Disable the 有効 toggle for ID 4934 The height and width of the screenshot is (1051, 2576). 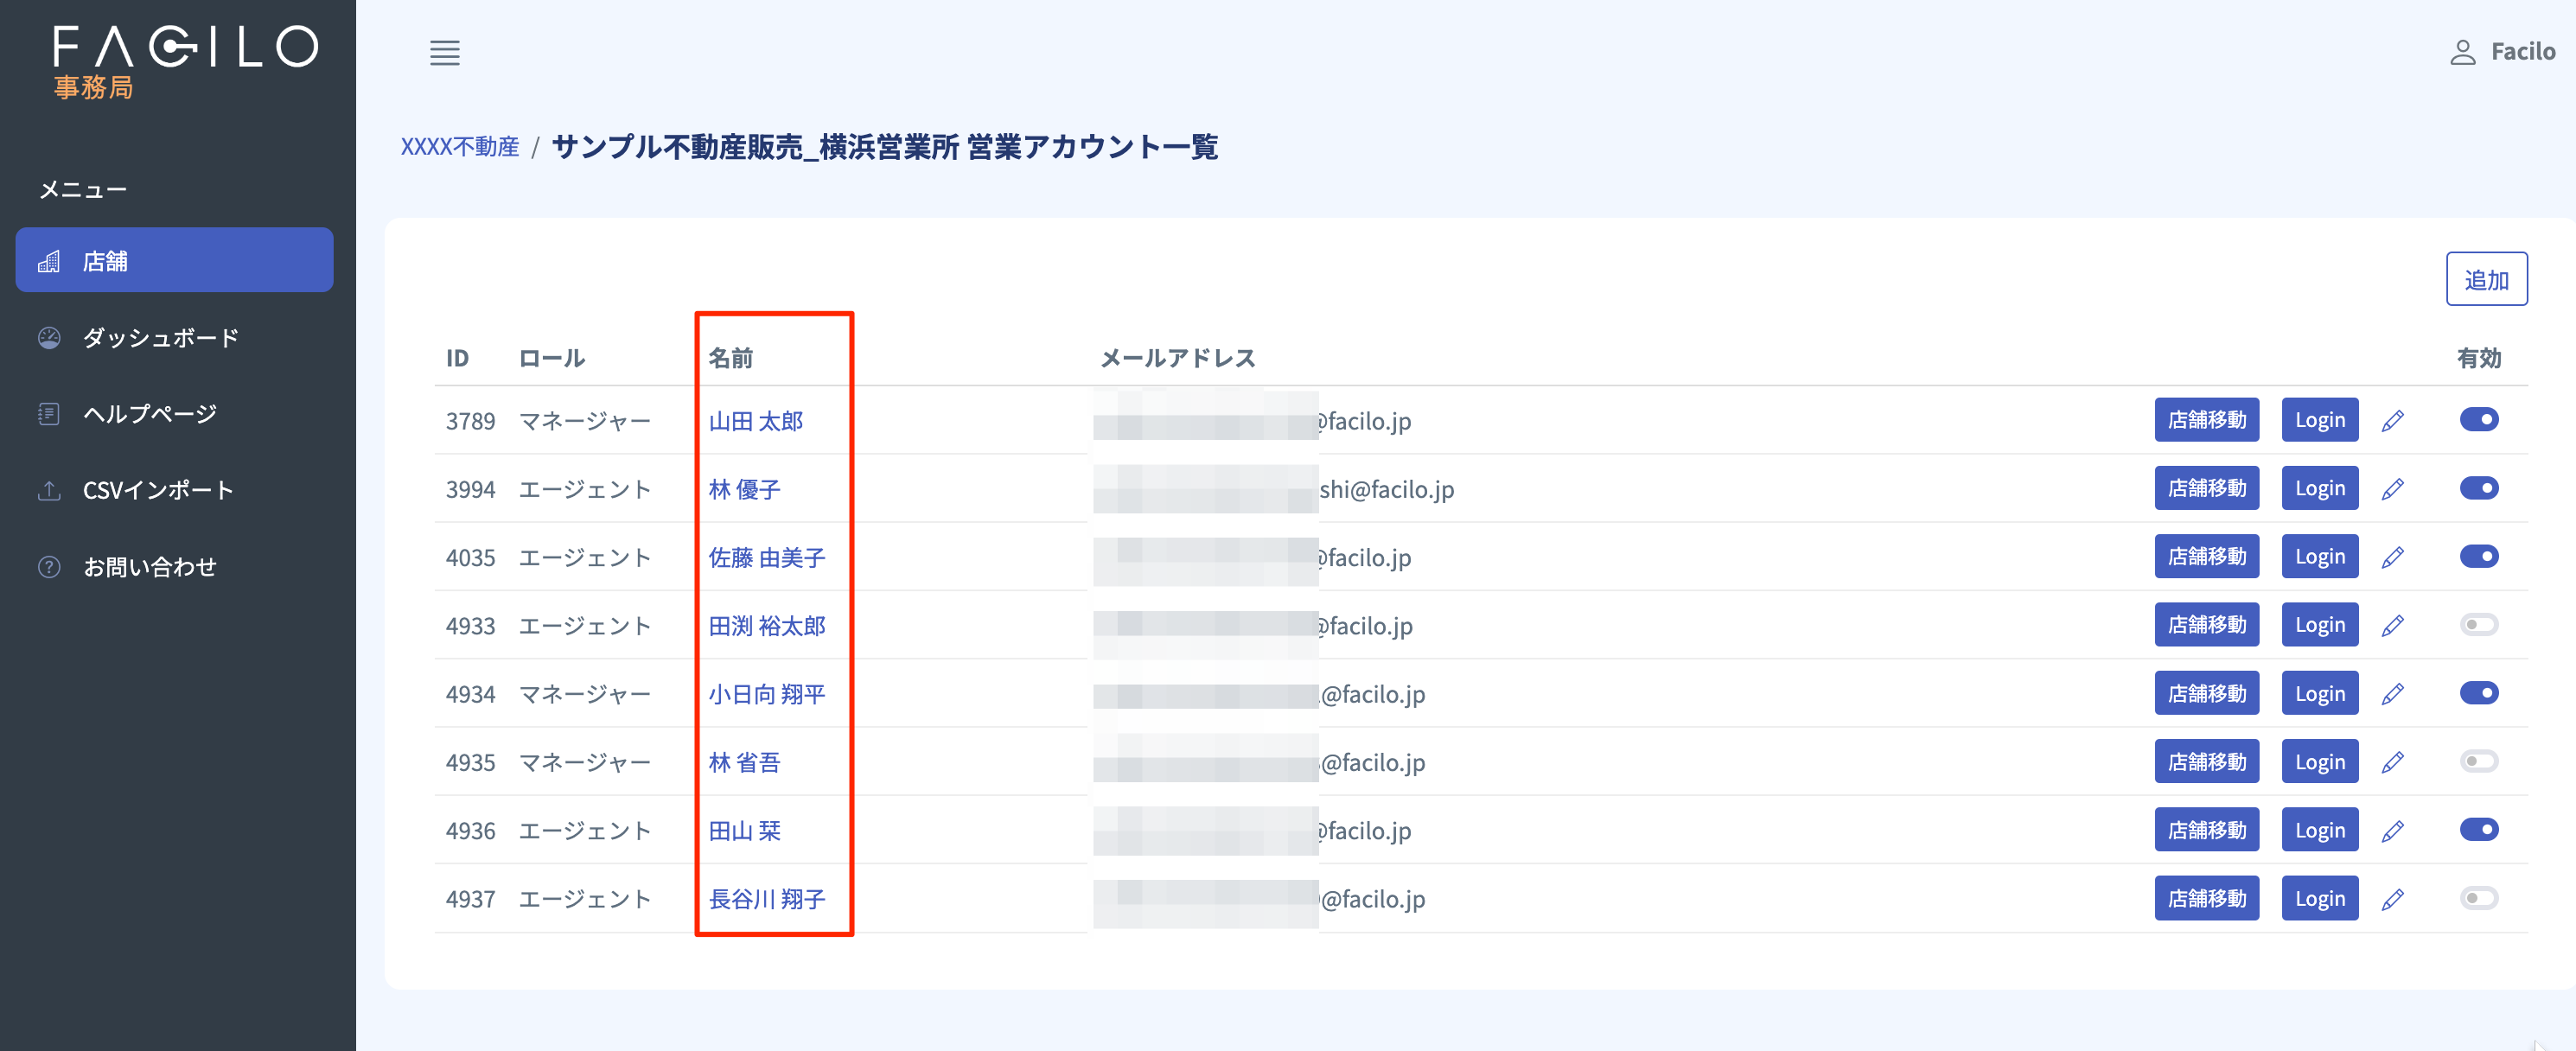(2479, 693)
